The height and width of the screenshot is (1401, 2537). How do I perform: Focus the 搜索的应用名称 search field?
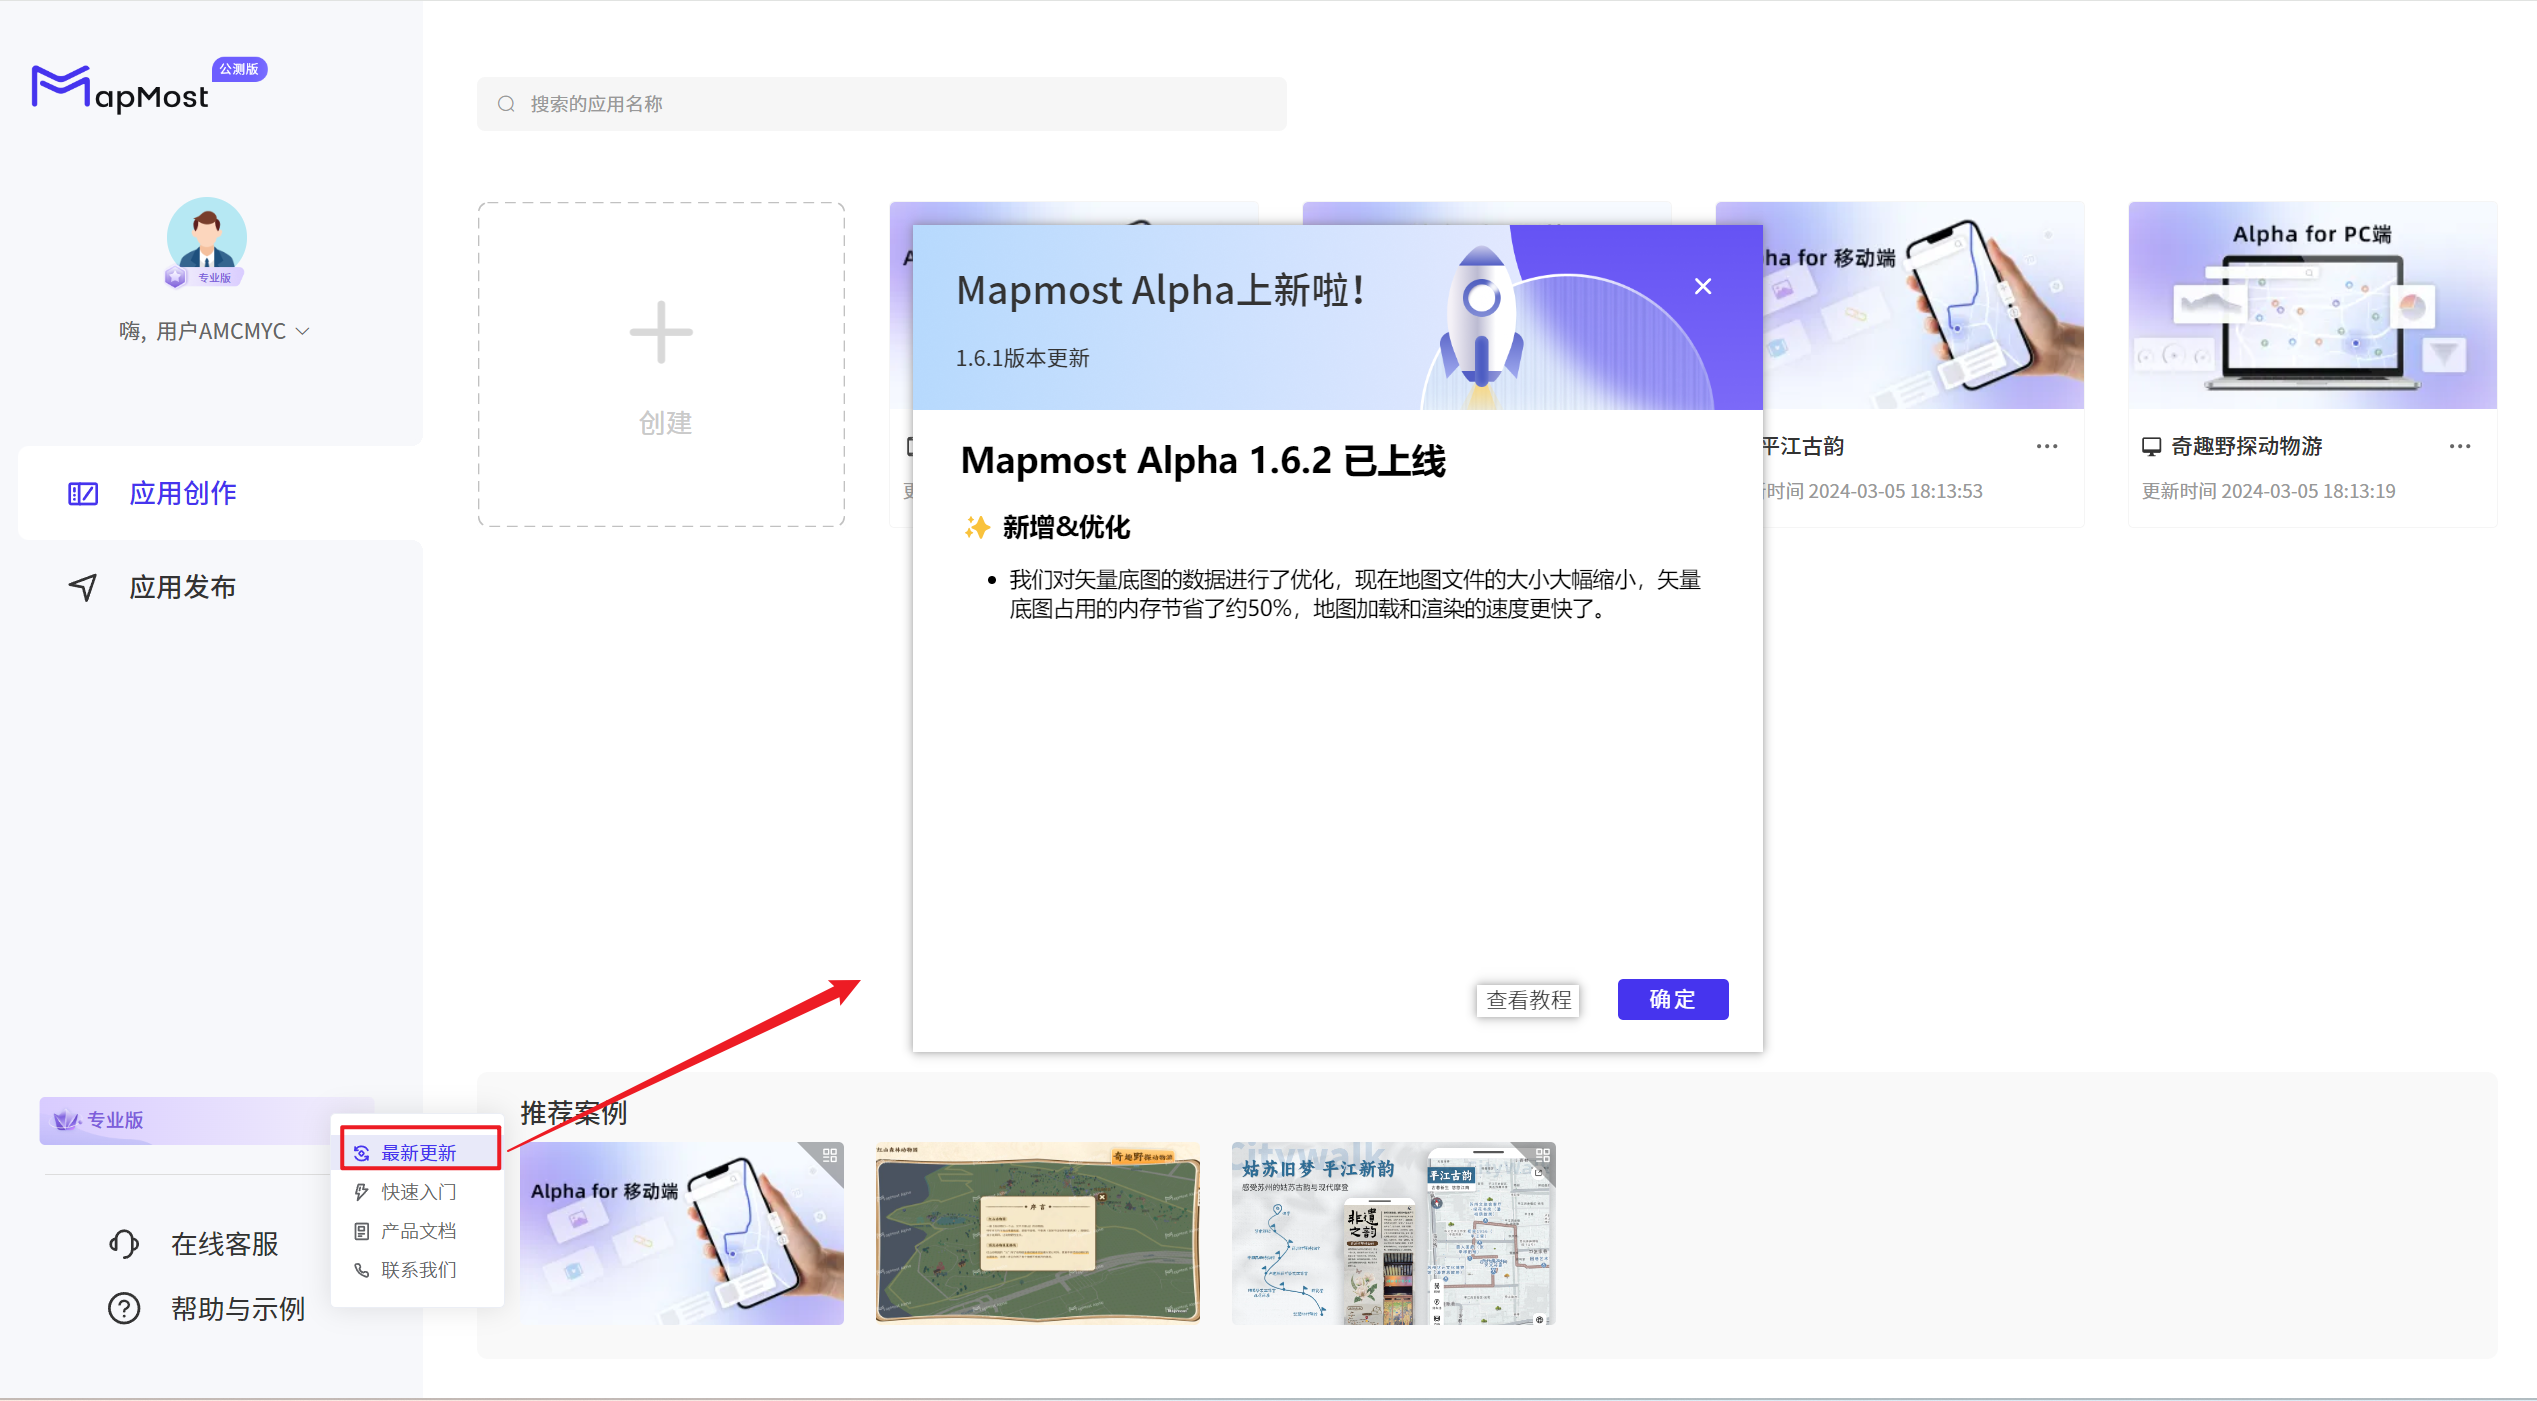881,104
